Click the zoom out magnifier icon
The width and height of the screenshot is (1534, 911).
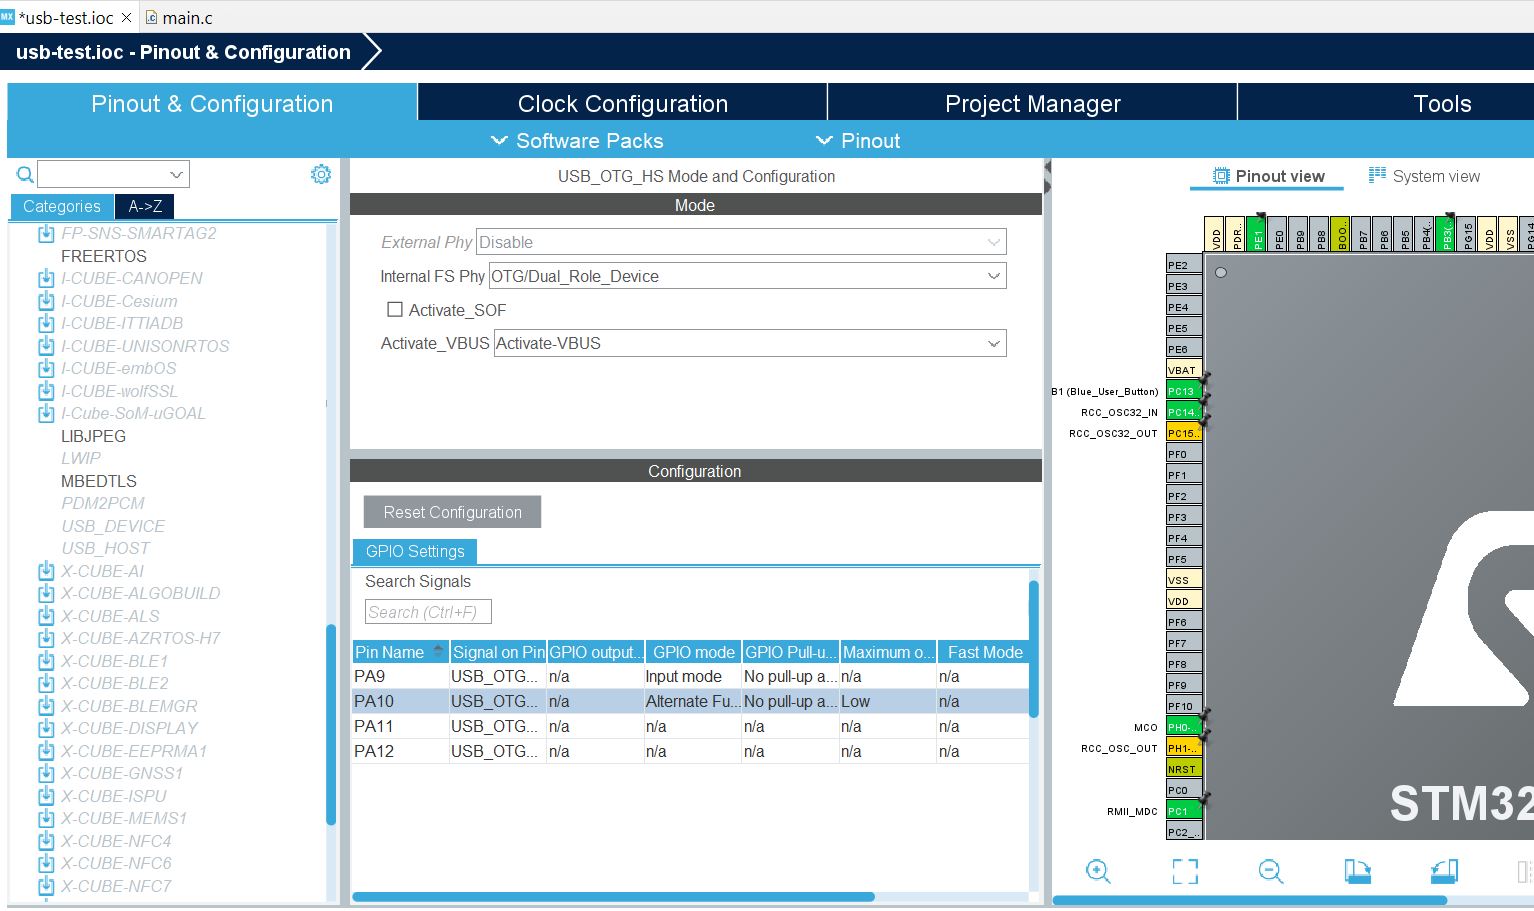pyautogui.click(x=1271, y=871)
